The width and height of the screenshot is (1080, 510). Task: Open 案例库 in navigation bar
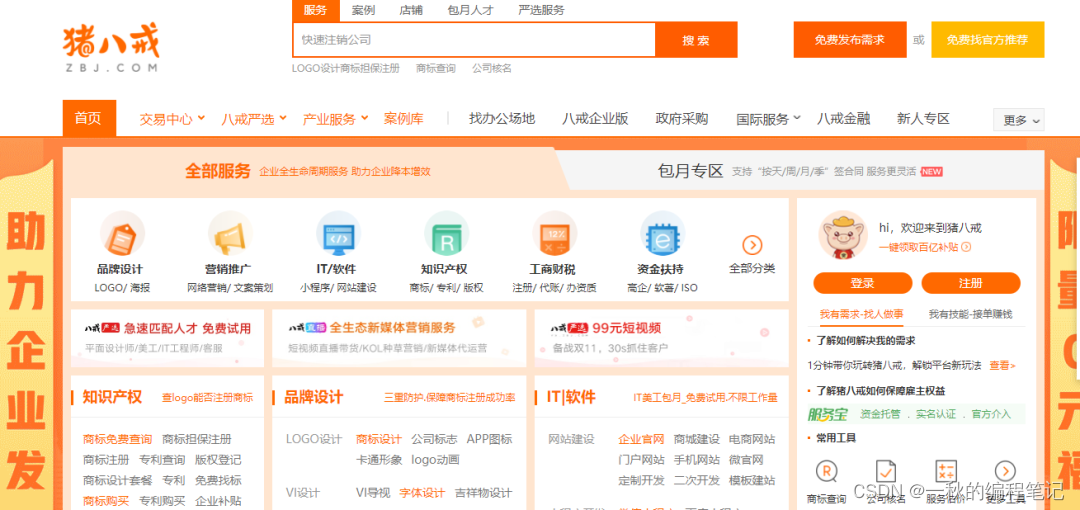pos(404,119)
